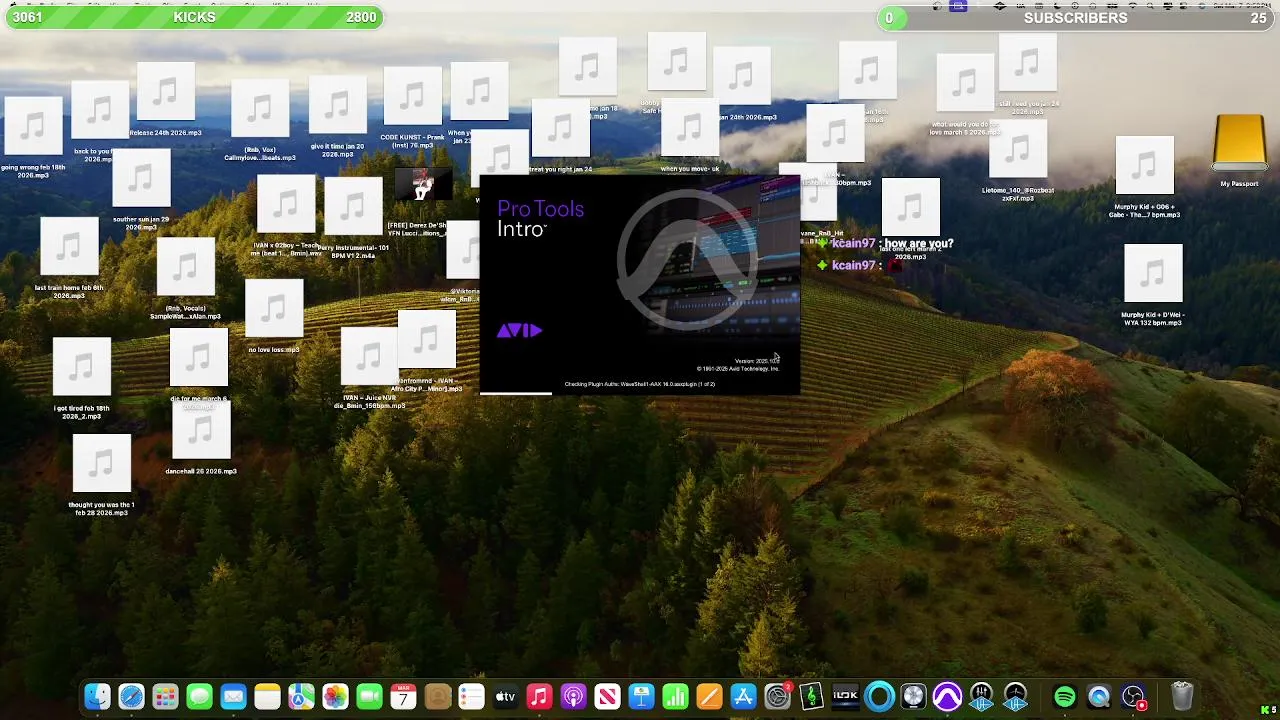Launch Safari from the Dock
This screenshot has width=1280, height=720.
pyautogui.click(x=131, y=696)
